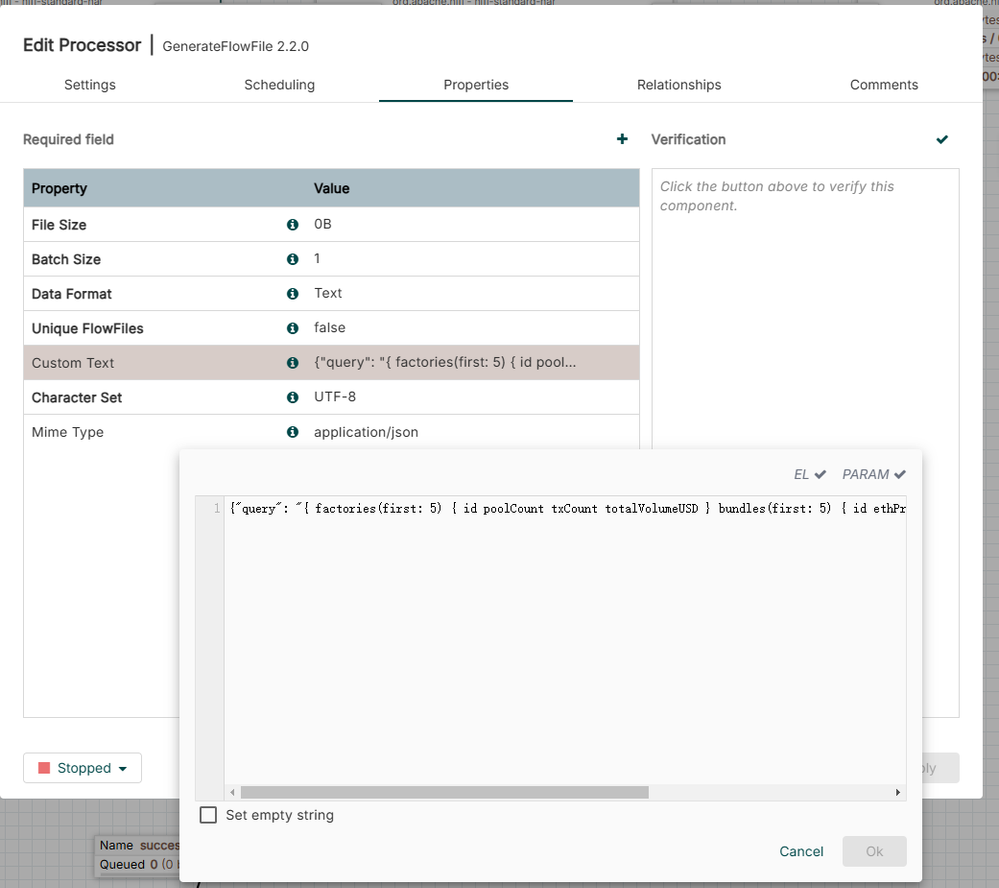Viewport: 999px width, 888px height.
Task: Click the File Size info icon
Action: (293, 225)
